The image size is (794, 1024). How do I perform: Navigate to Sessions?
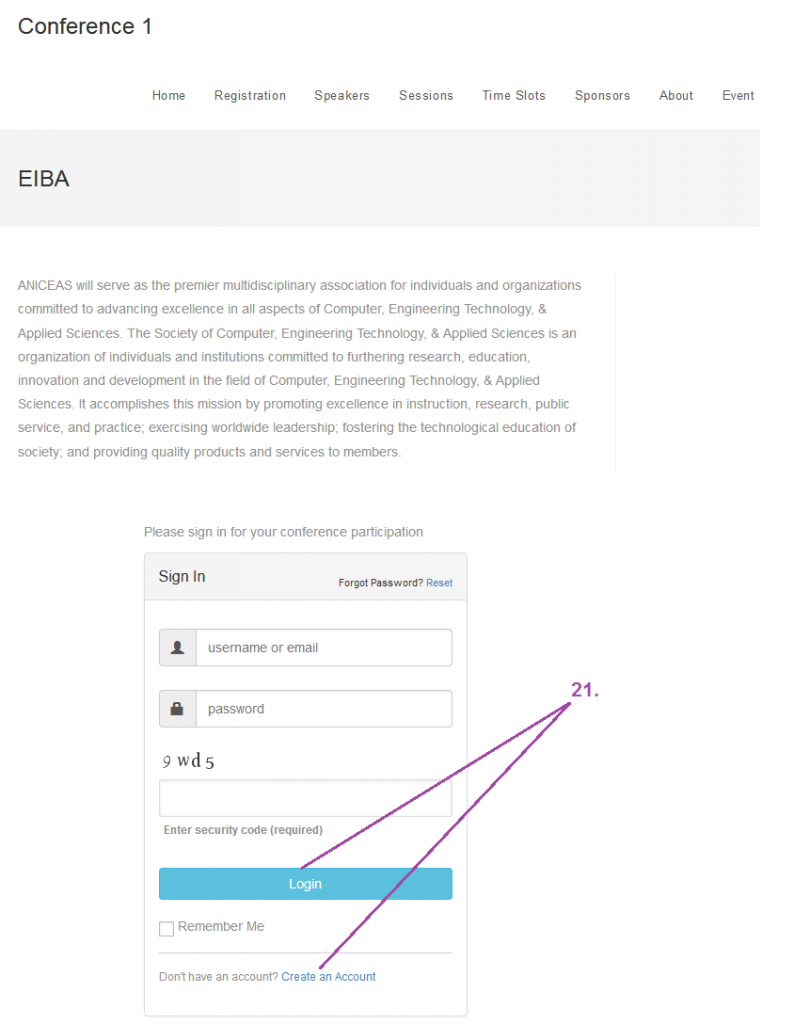tap(426, 95)
